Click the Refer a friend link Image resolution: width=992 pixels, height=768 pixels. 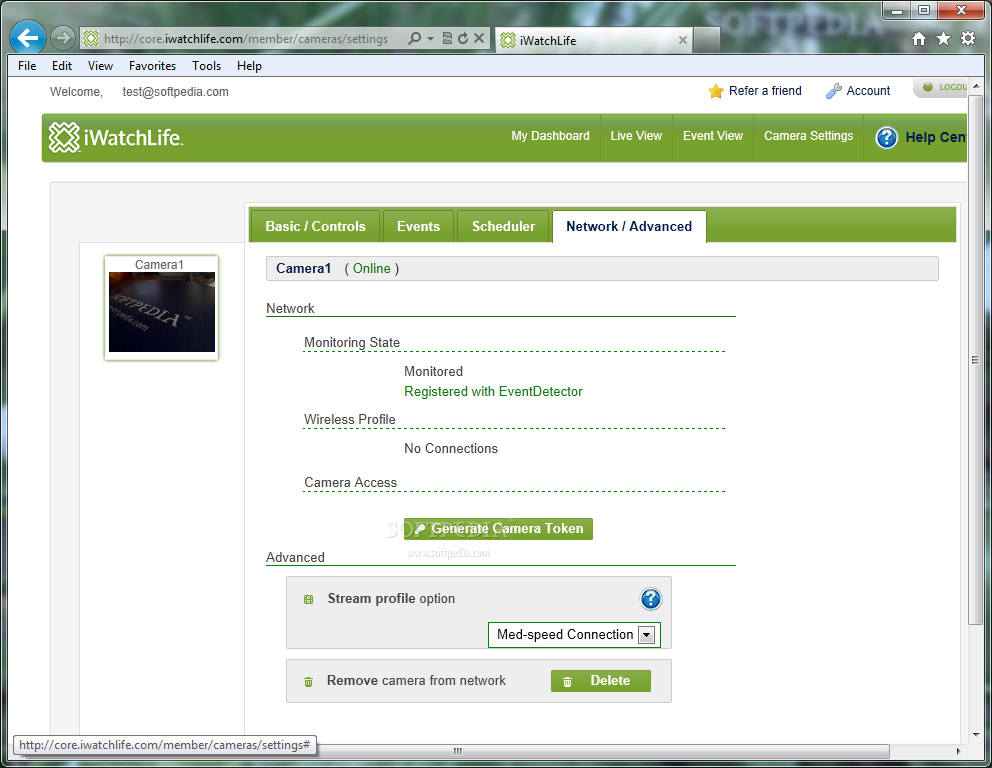coord(765,91)
